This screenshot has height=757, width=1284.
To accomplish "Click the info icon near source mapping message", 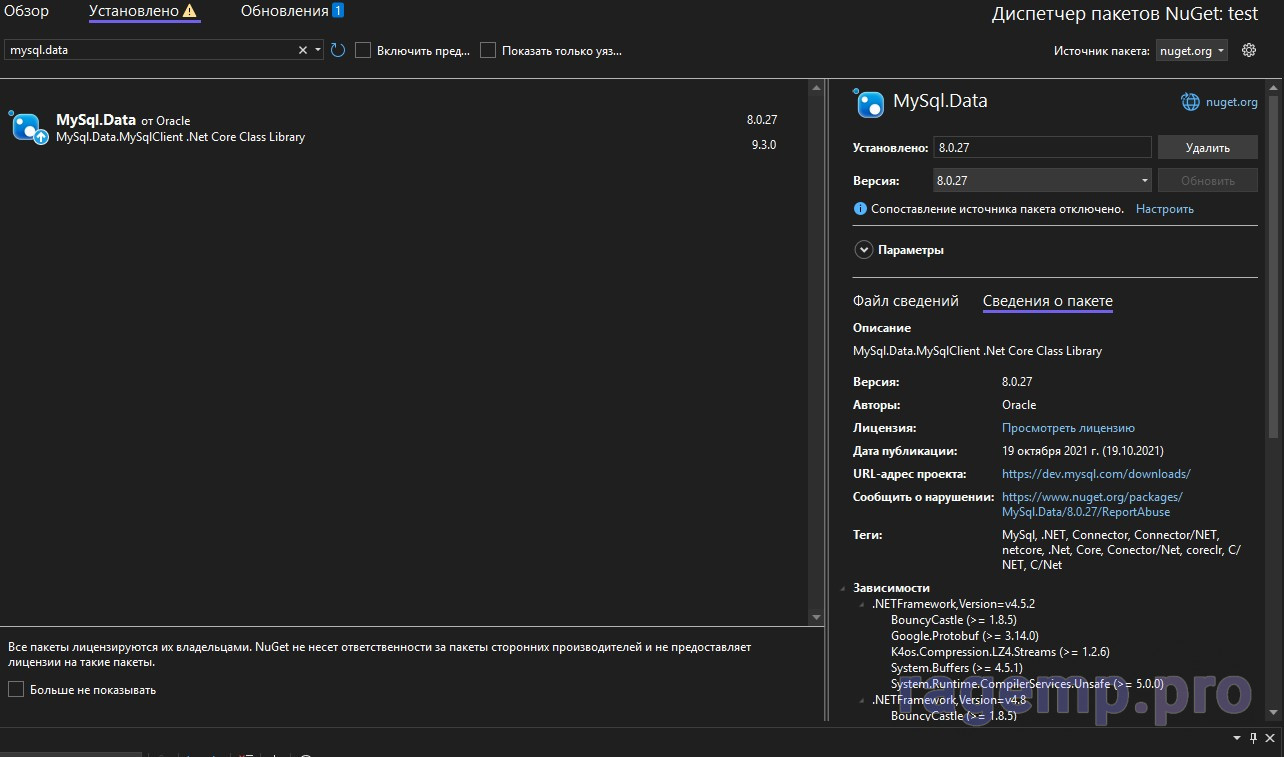I will (859, 209).
